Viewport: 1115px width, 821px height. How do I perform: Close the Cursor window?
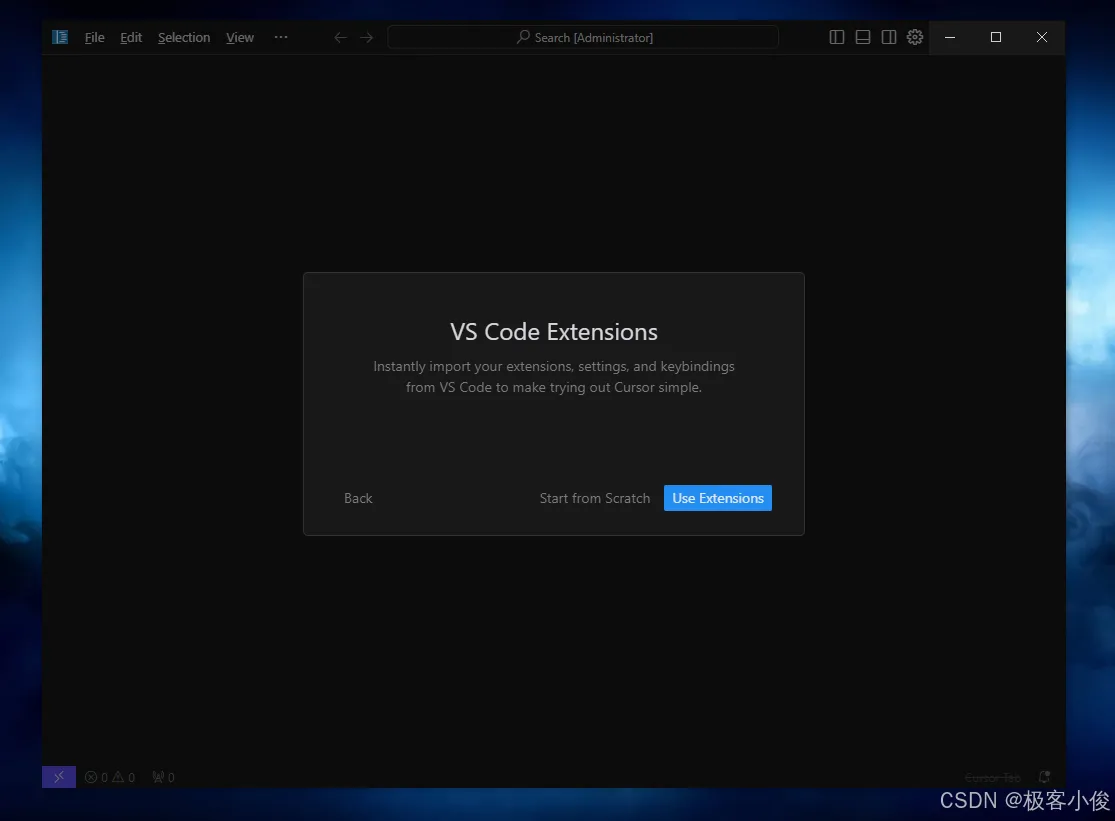(x=1042, y=37)
